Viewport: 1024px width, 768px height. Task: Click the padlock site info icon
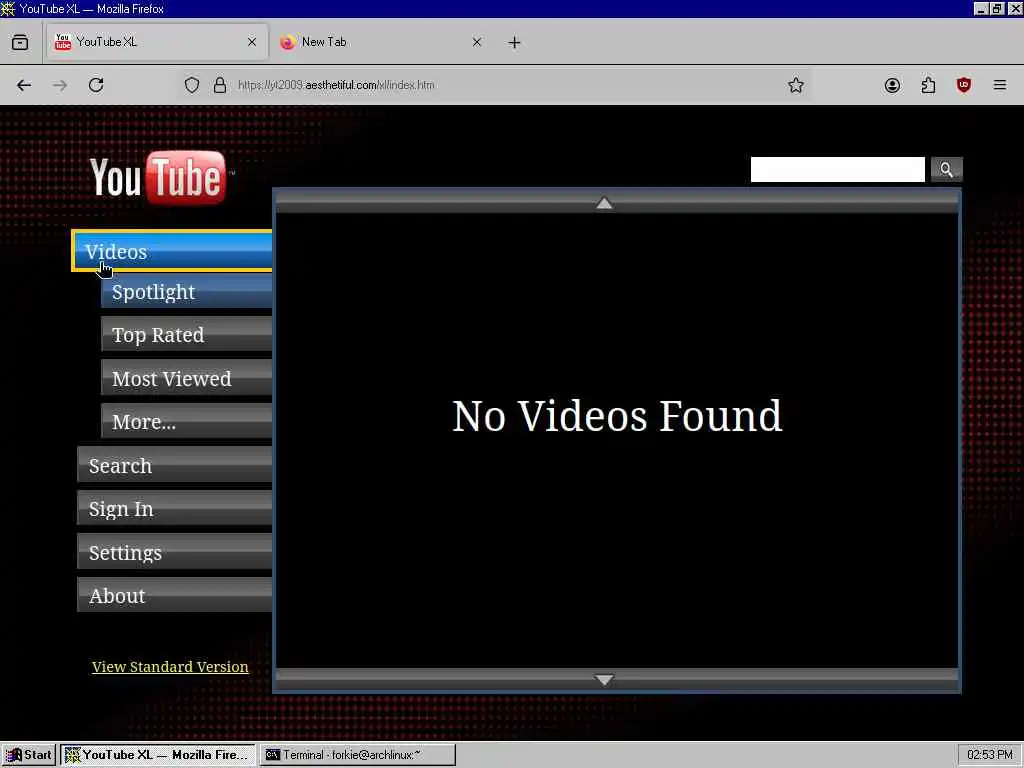pyautogui.click(x=220, y=85)
